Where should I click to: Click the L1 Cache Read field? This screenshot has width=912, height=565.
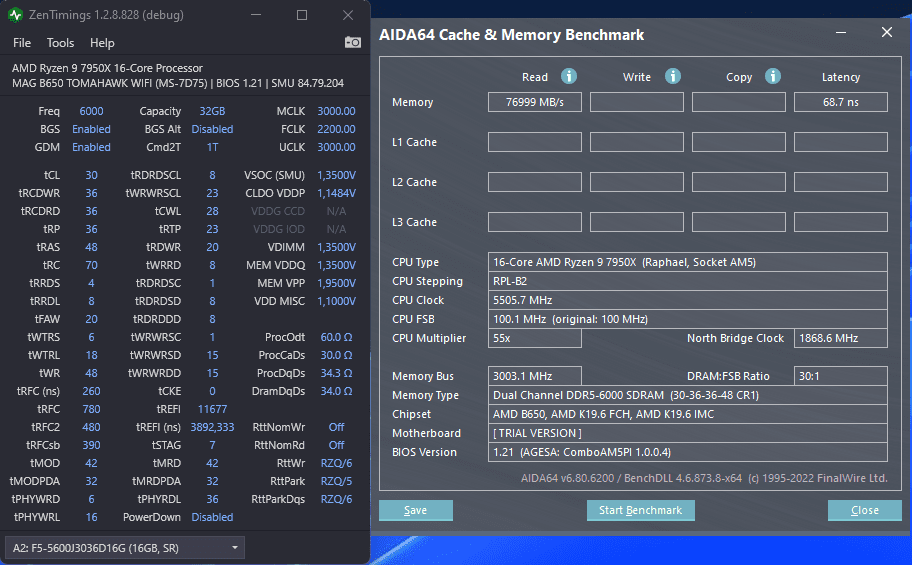tap(535, 142)
